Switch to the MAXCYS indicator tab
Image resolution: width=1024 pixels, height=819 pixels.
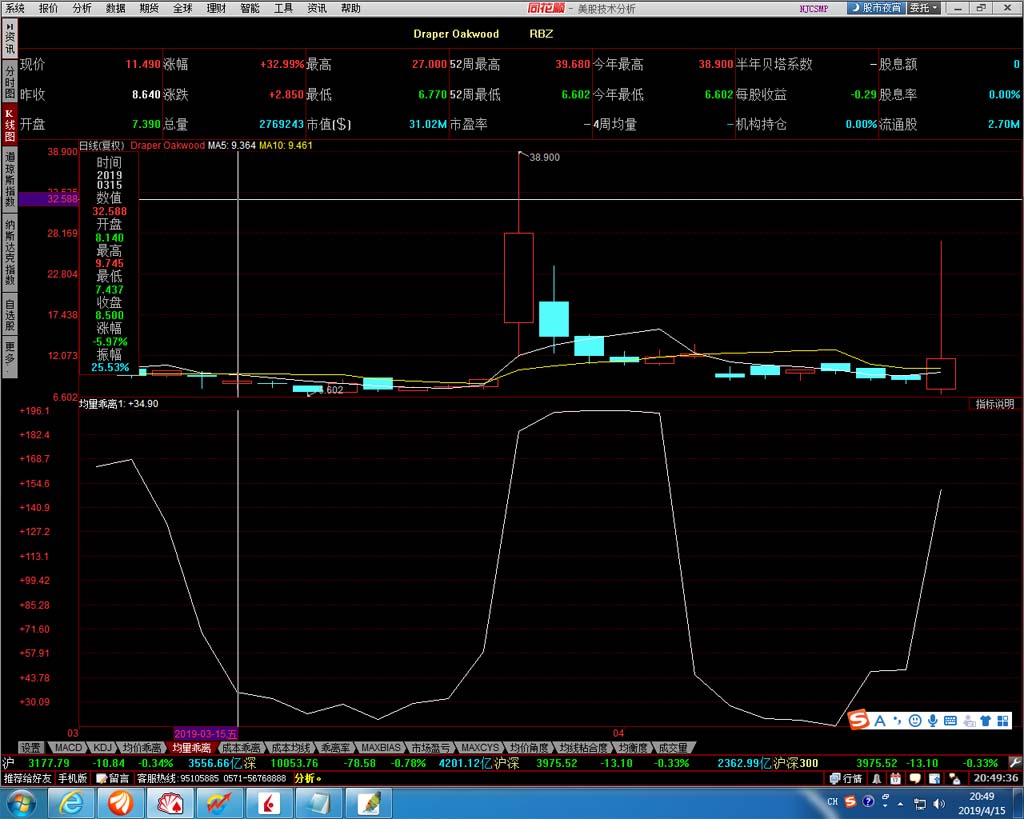click(480, 747)
